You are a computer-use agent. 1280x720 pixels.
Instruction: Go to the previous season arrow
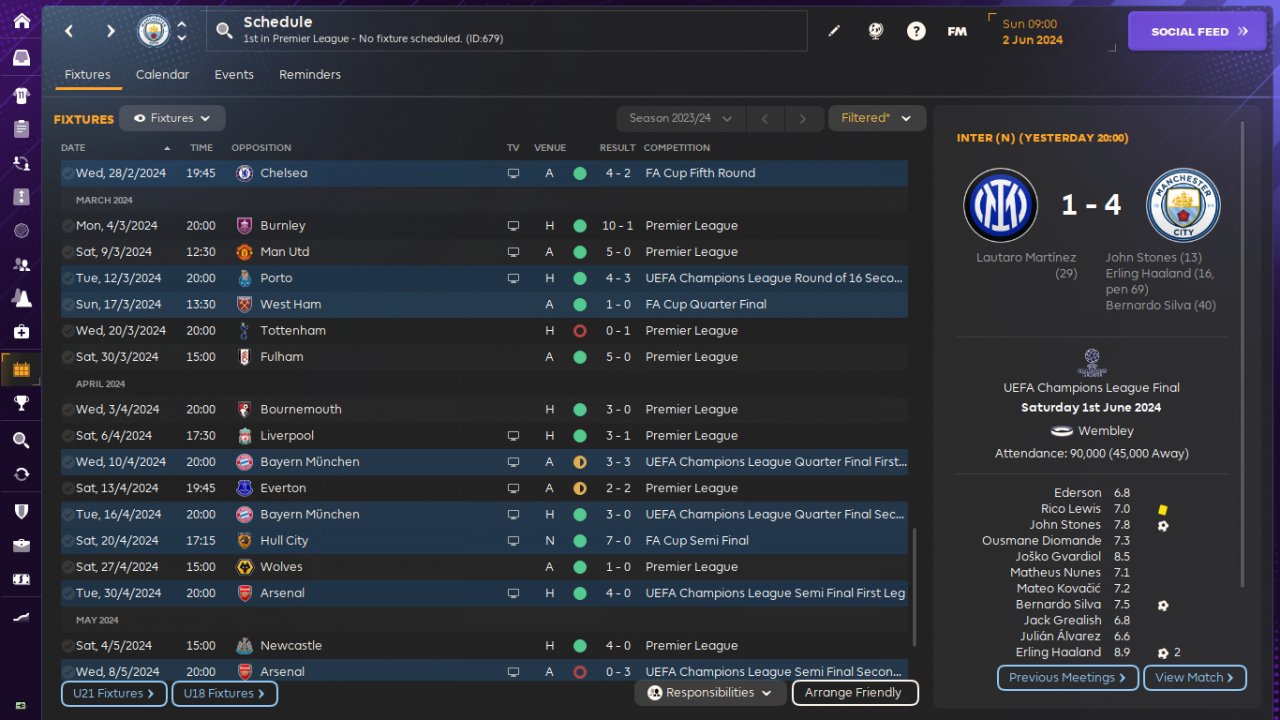click(765, 118)
